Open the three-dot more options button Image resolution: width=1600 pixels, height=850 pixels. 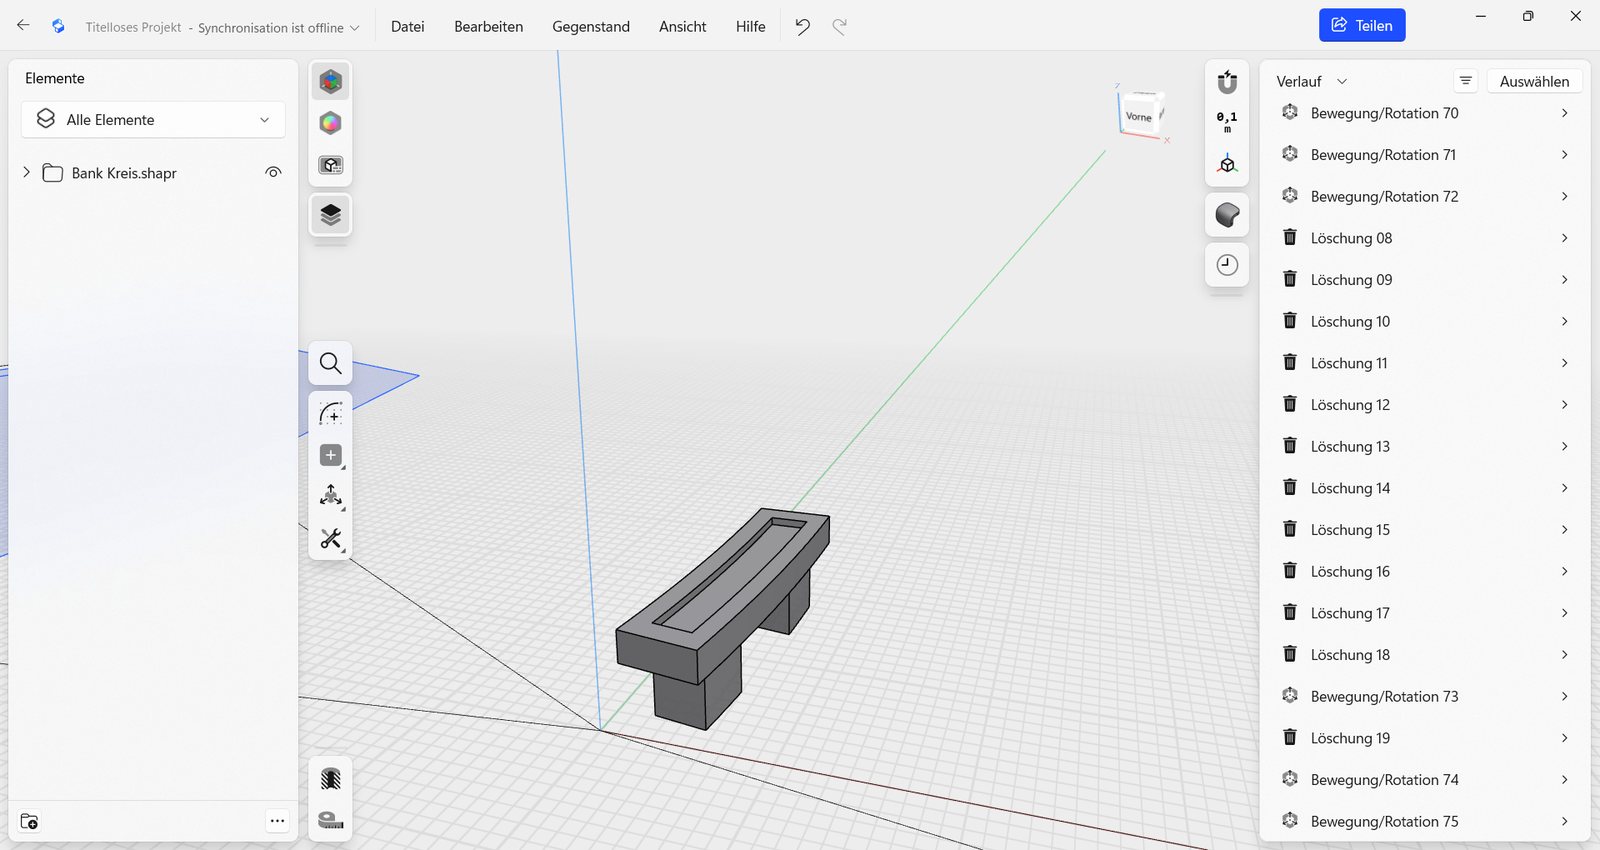pos(277,821)
